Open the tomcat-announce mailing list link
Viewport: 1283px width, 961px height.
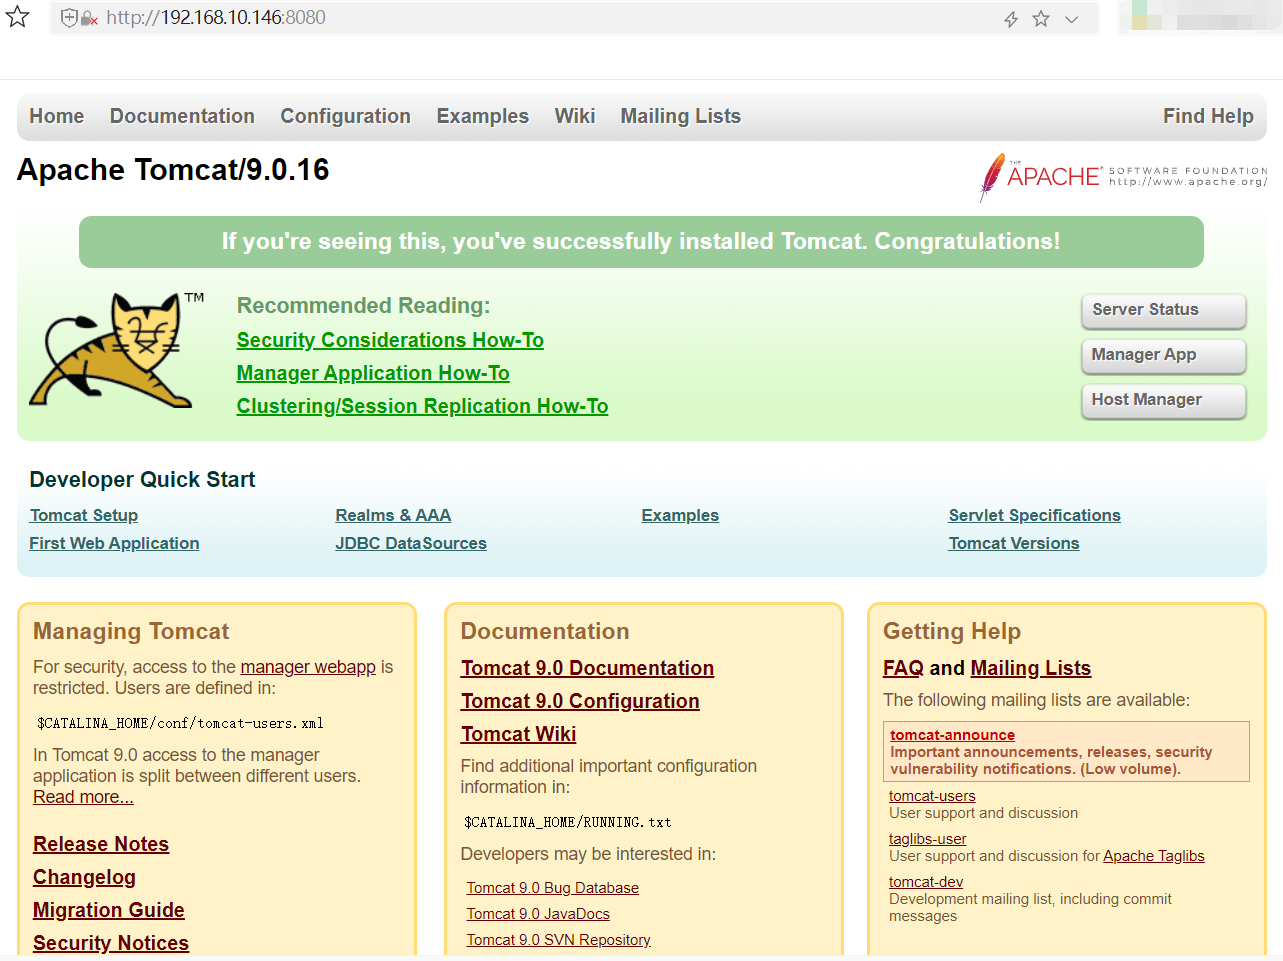952,735
